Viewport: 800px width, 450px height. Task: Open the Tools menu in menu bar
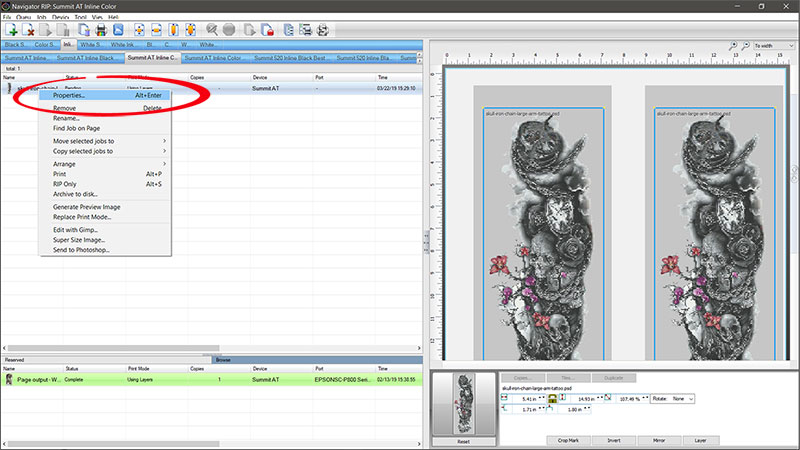(81, 17)
